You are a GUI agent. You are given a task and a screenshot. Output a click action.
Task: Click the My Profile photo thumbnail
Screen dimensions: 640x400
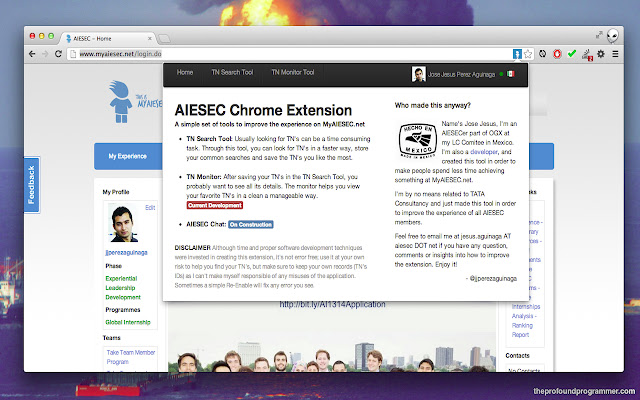pyautogui.click(x=123, y=224)
